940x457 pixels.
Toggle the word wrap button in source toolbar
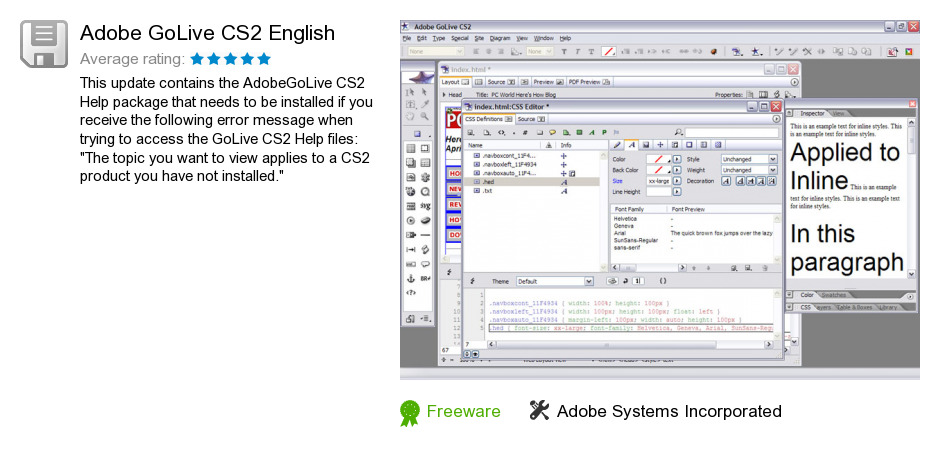(625, 281)
